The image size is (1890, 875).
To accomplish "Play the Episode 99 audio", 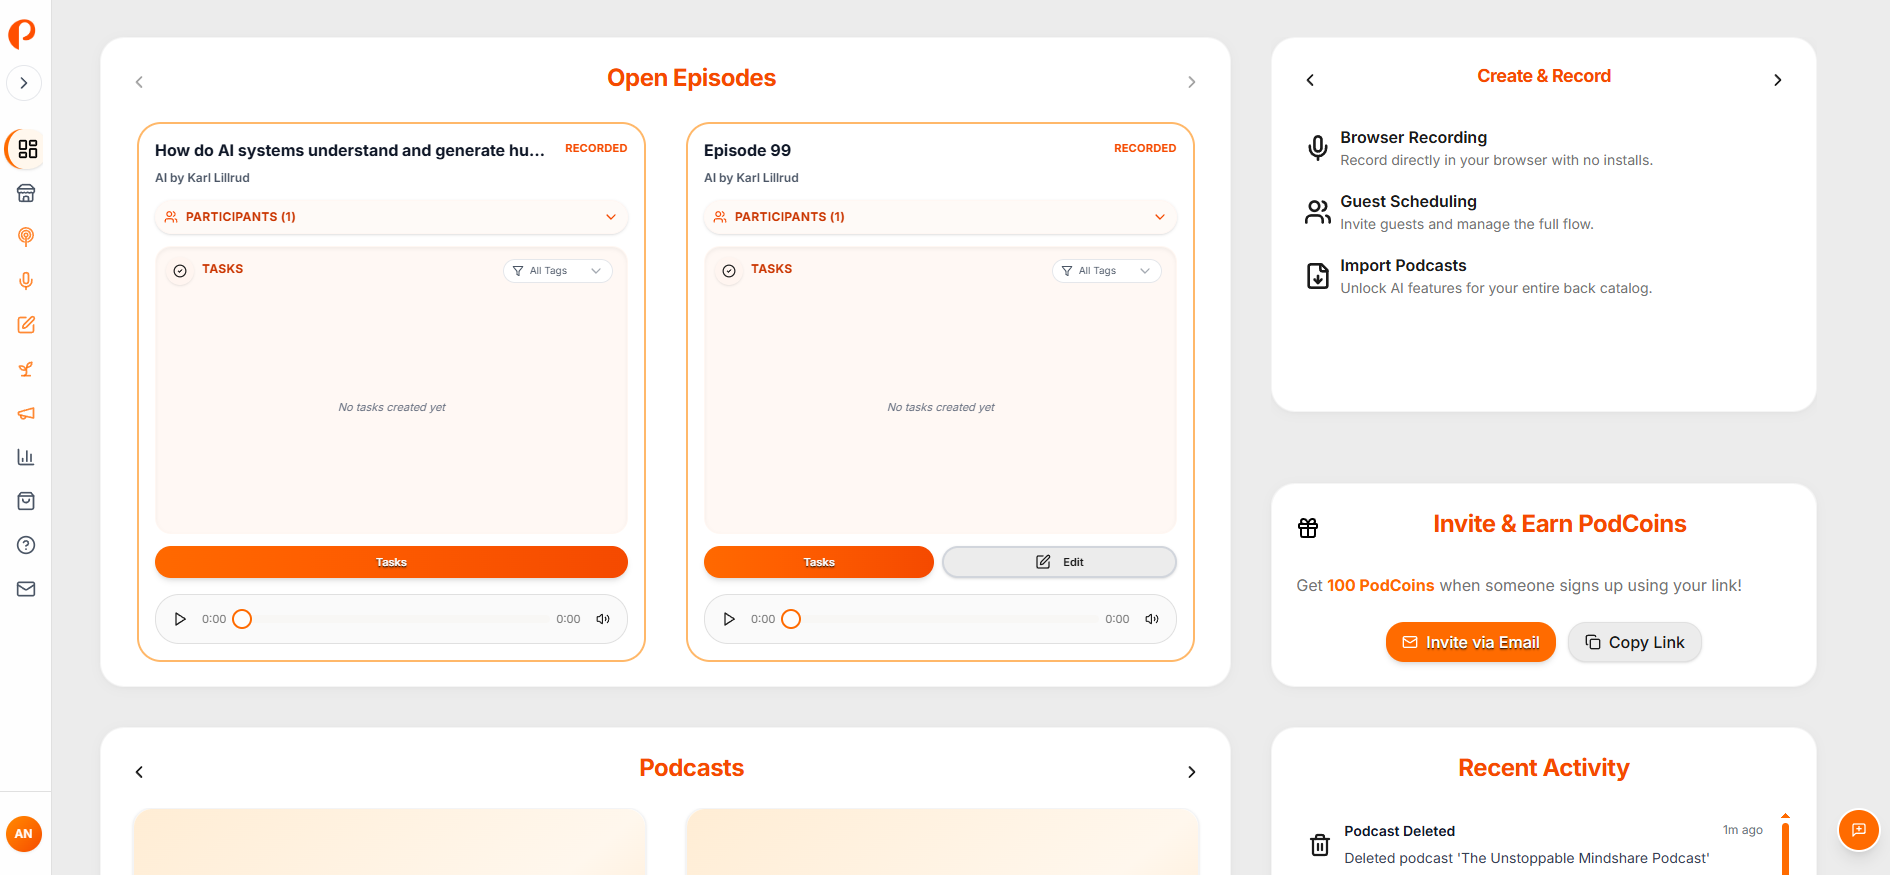I will tap(729, 619).
